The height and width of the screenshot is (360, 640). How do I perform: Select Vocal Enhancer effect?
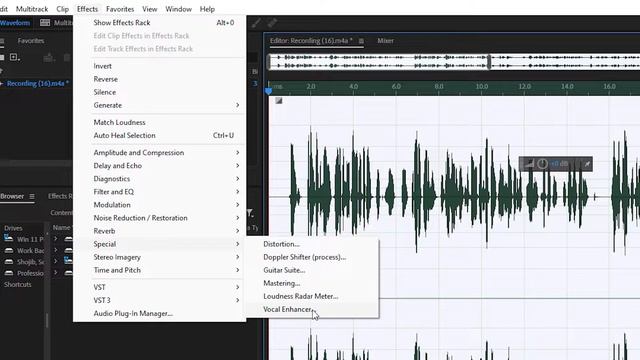(x=313, y=309)
